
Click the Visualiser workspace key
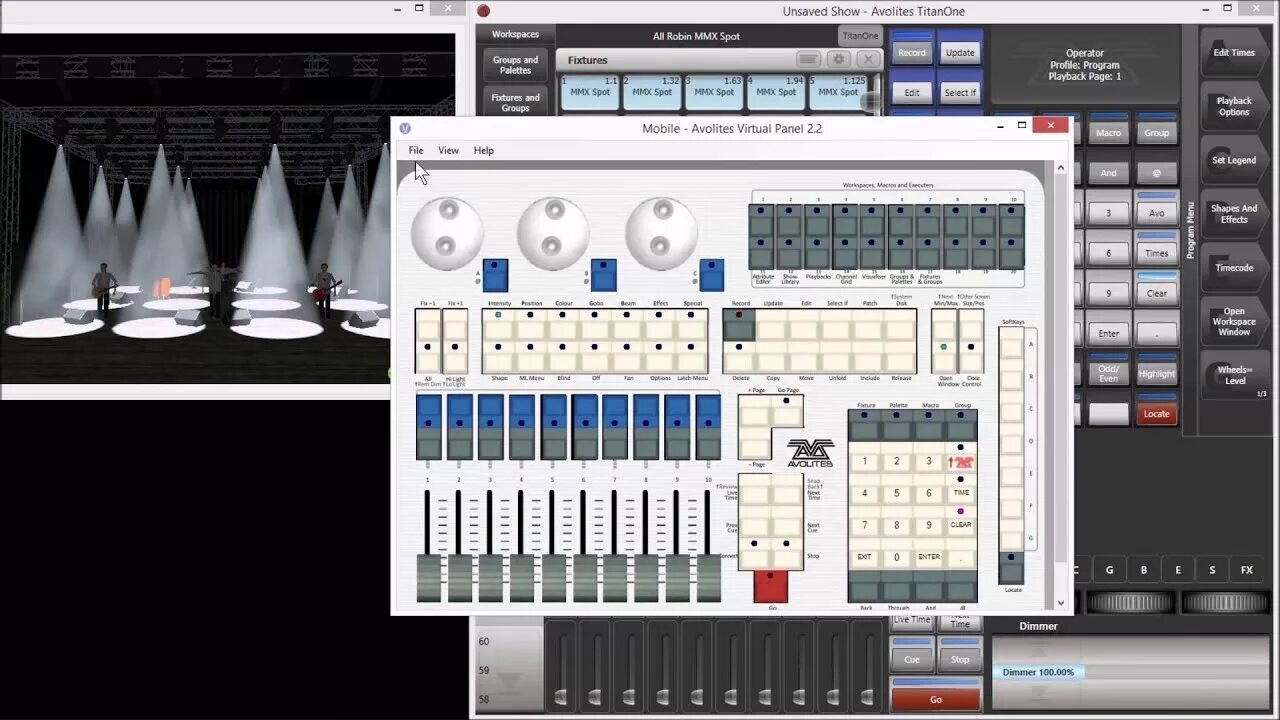pos(873,252)
